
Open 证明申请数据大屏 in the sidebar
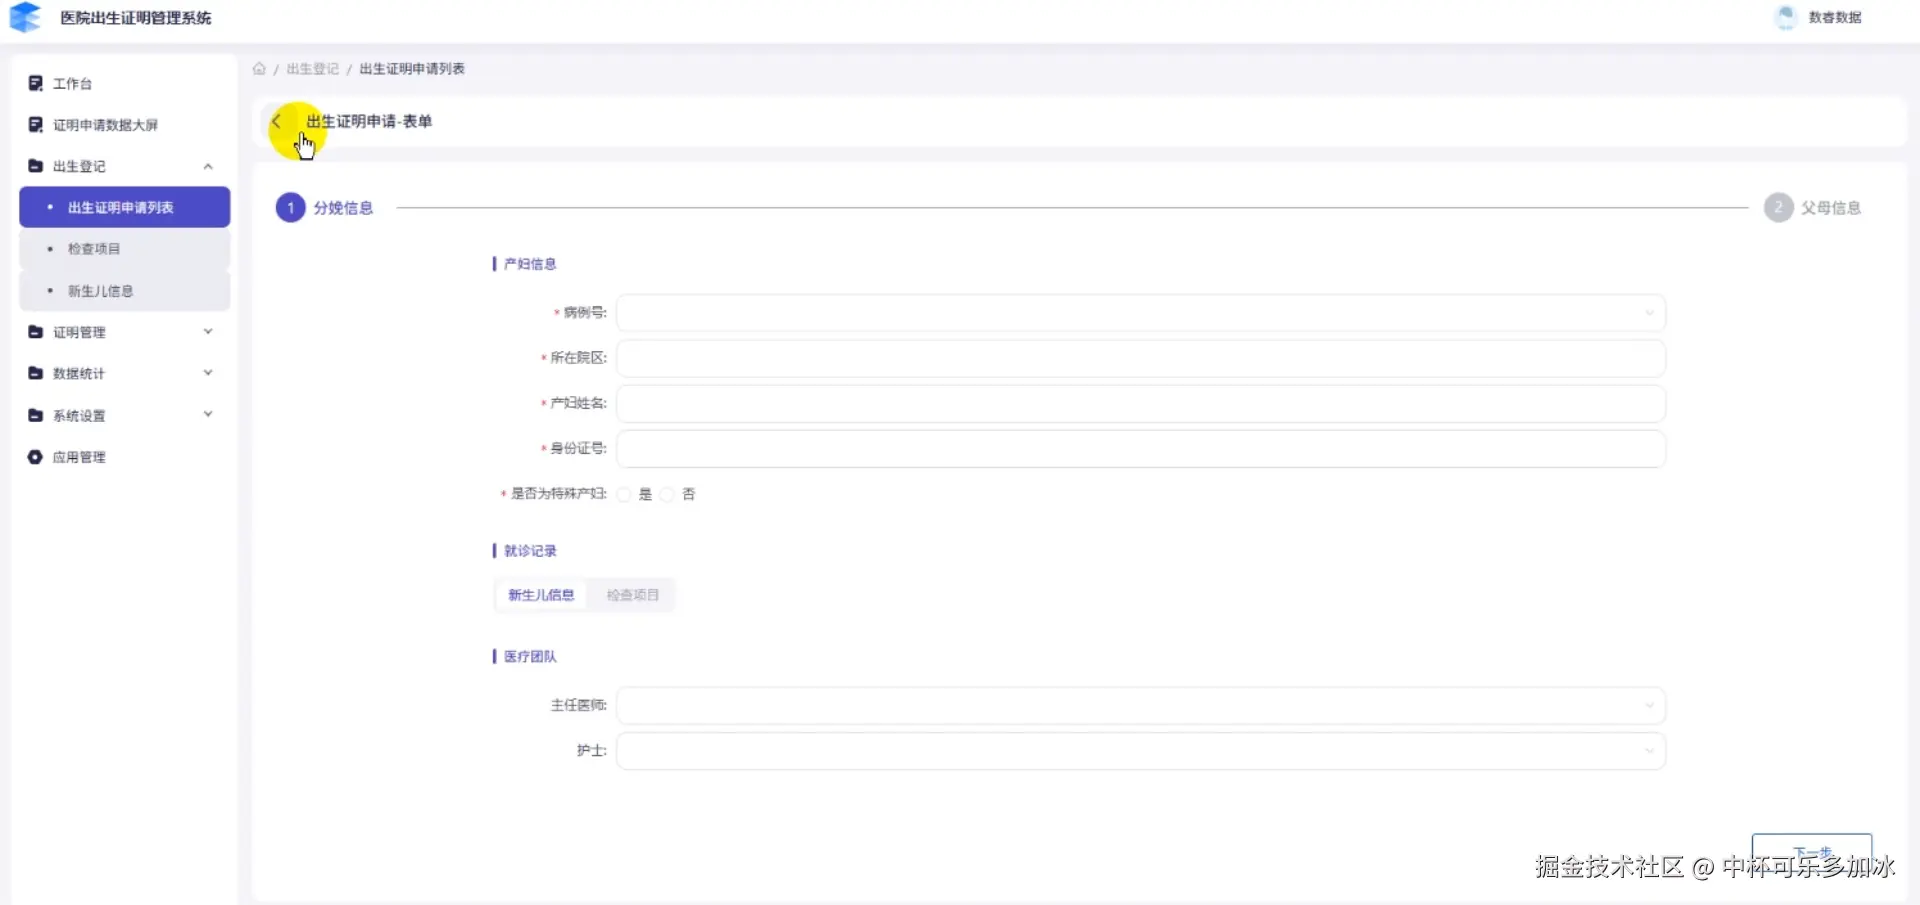(x=124, y=124)
